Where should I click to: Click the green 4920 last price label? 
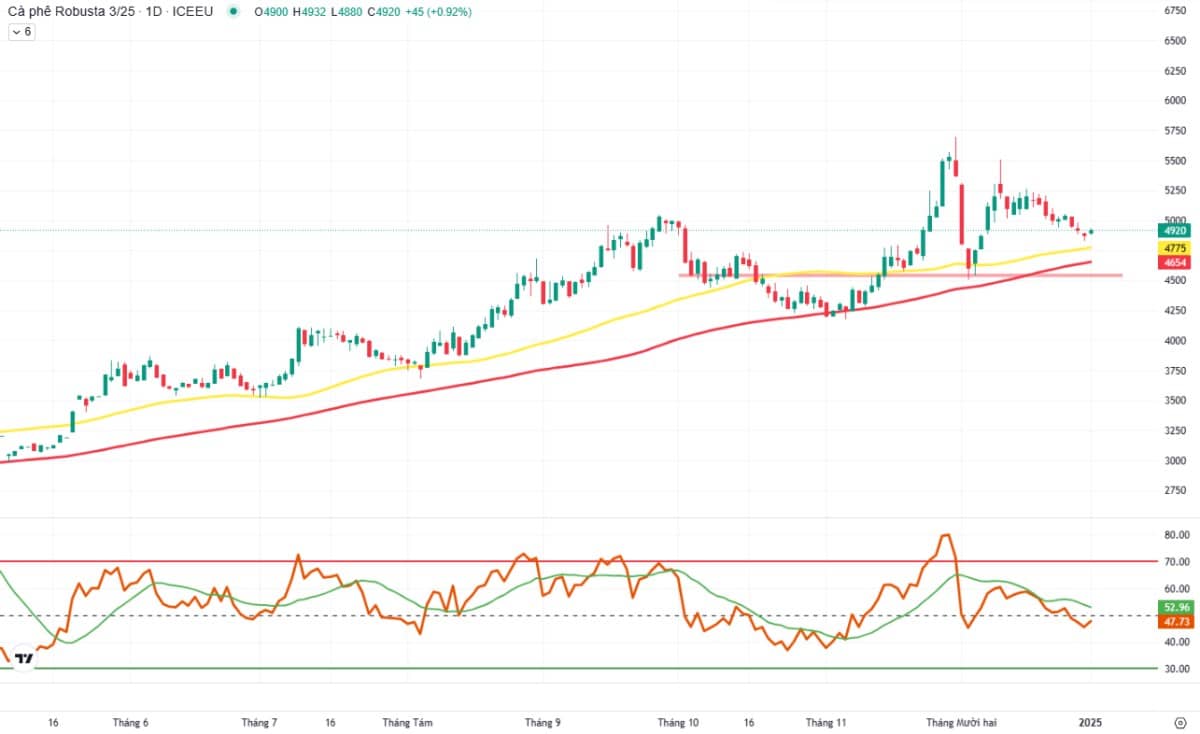click(x=1174, y=230)
